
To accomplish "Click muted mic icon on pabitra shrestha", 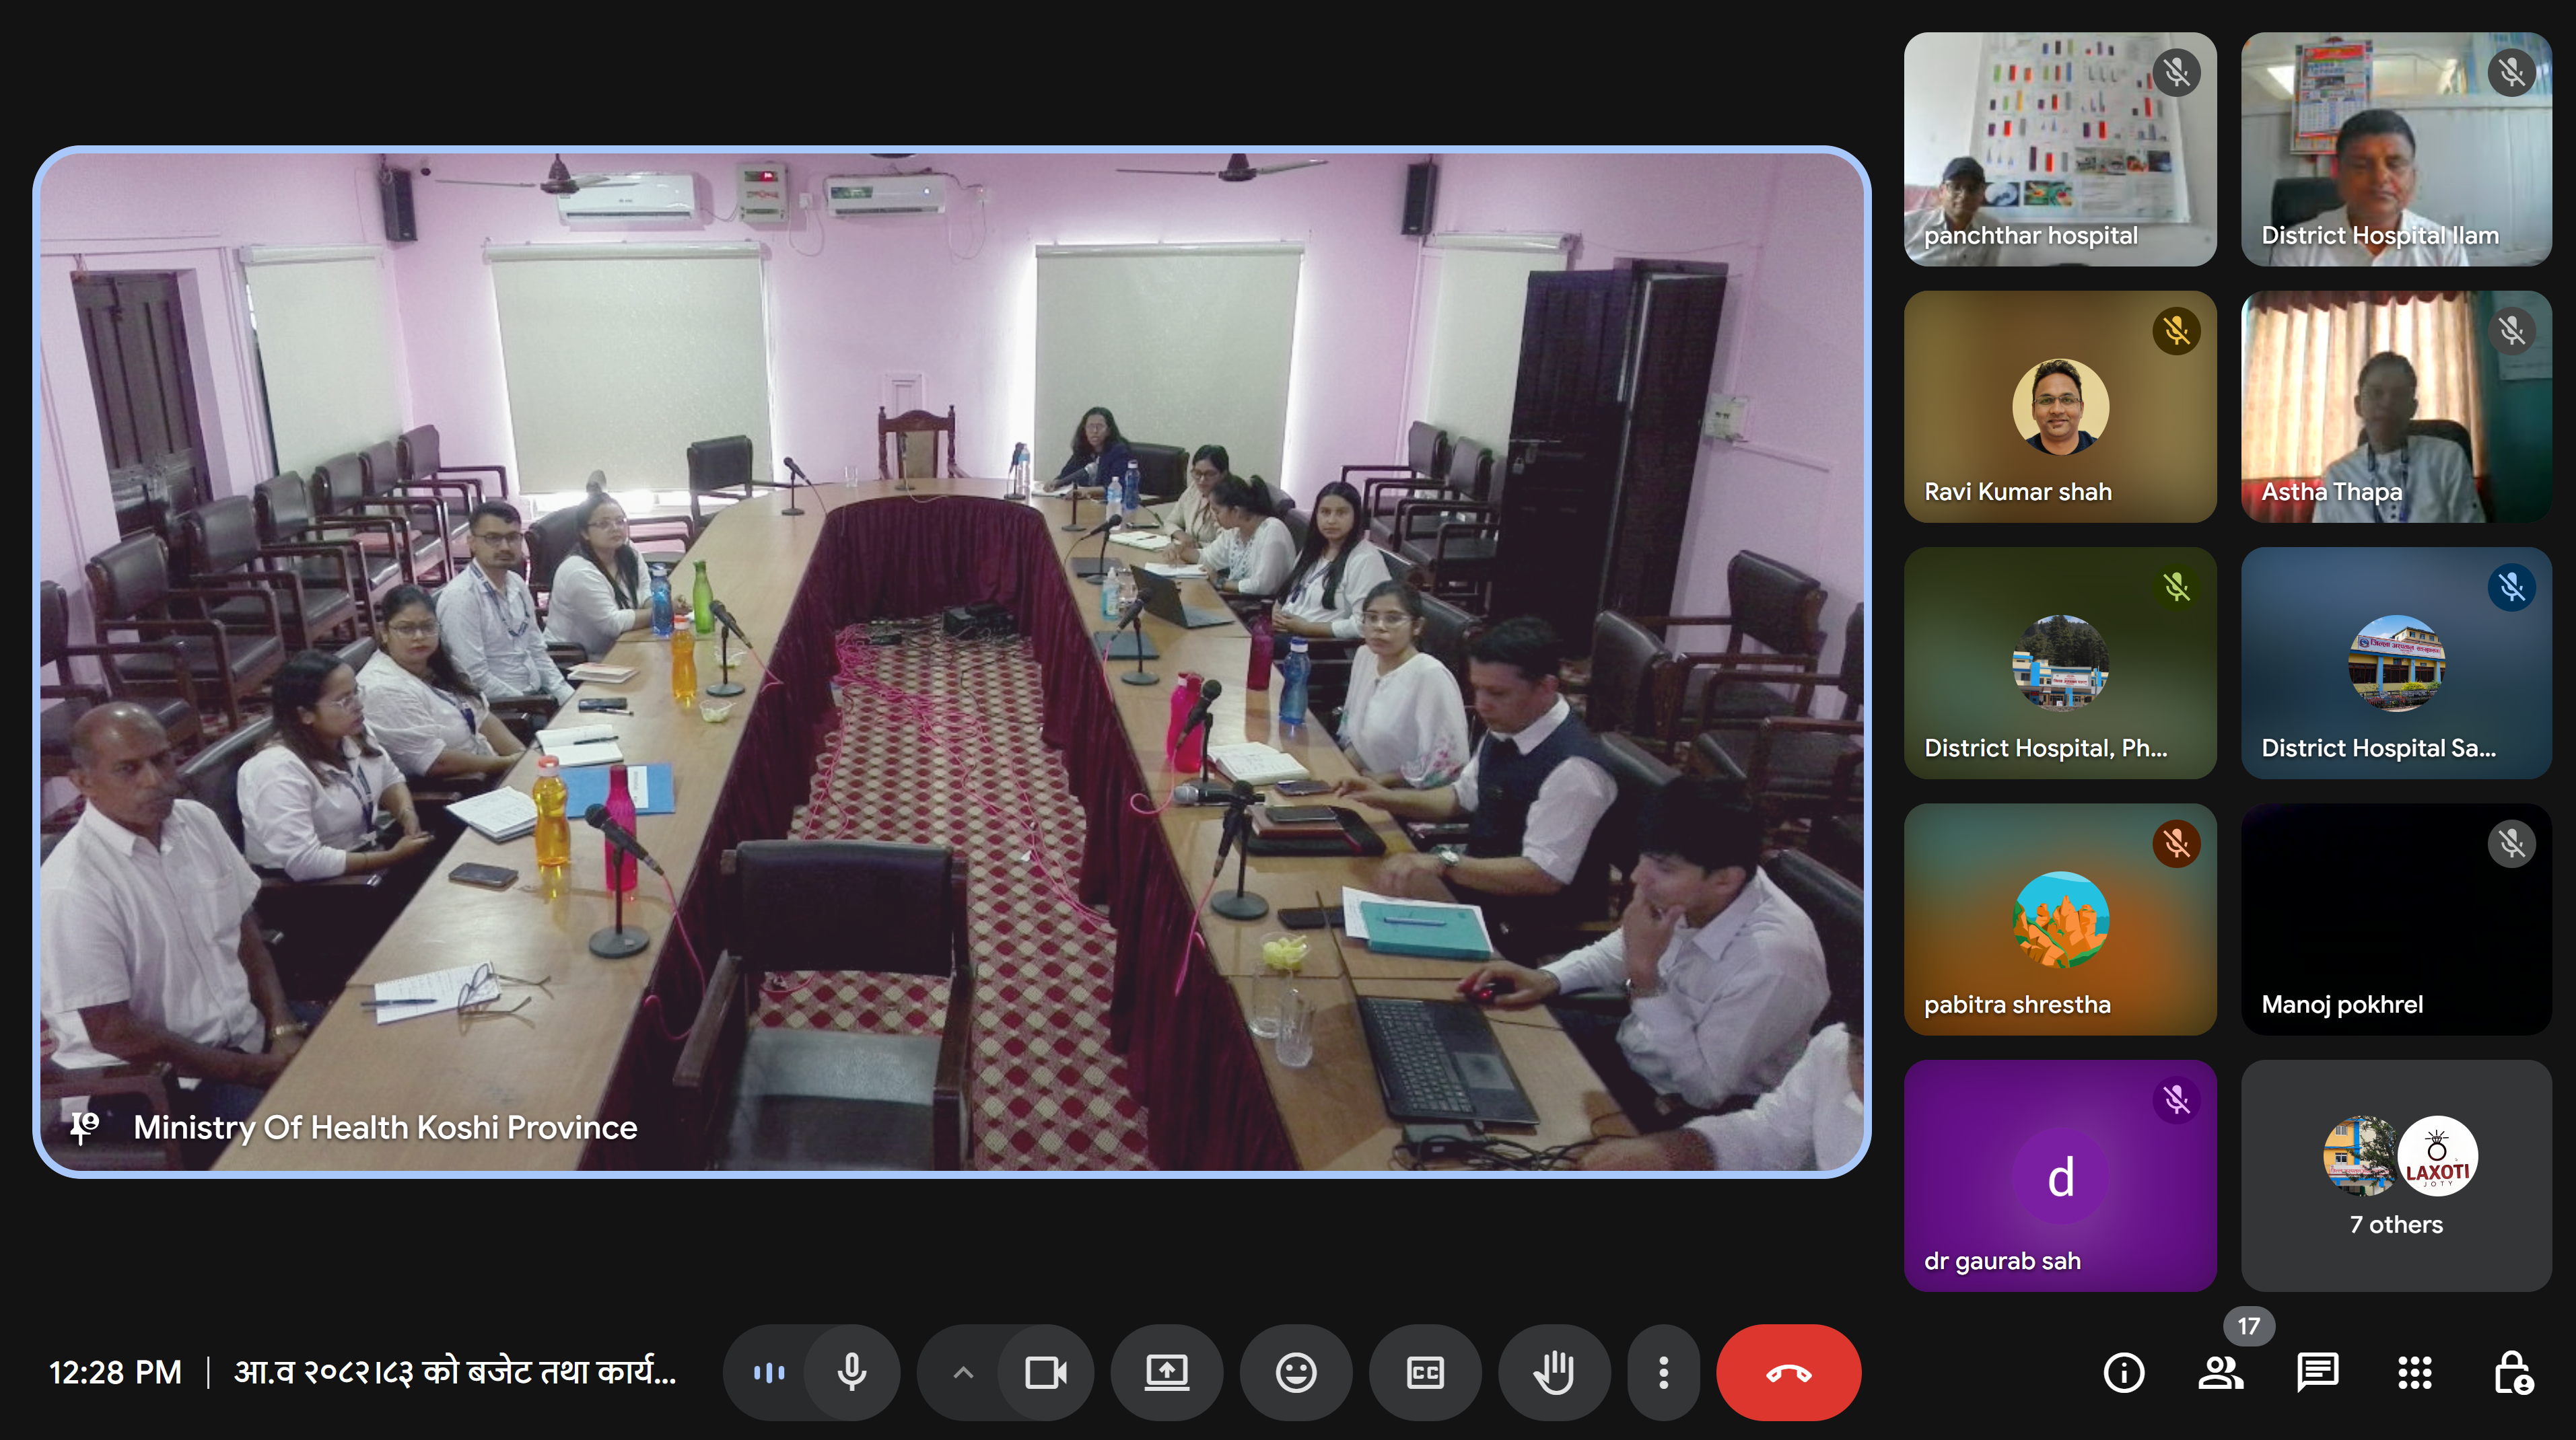I will click(x=2176, y=844).
